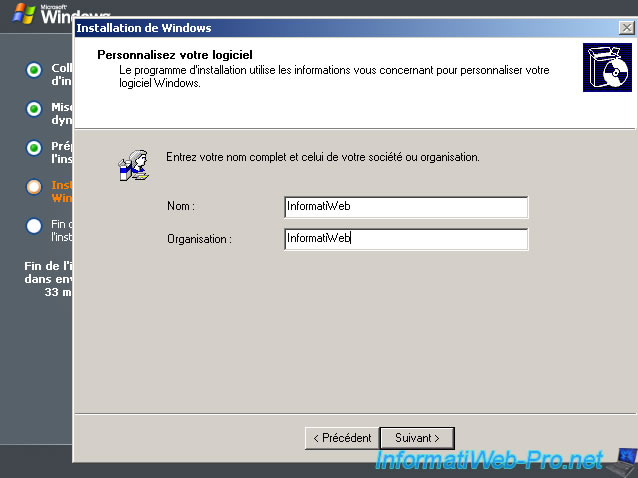
Task: Select the orange current installation step indicator
Action: coord(34,187)
